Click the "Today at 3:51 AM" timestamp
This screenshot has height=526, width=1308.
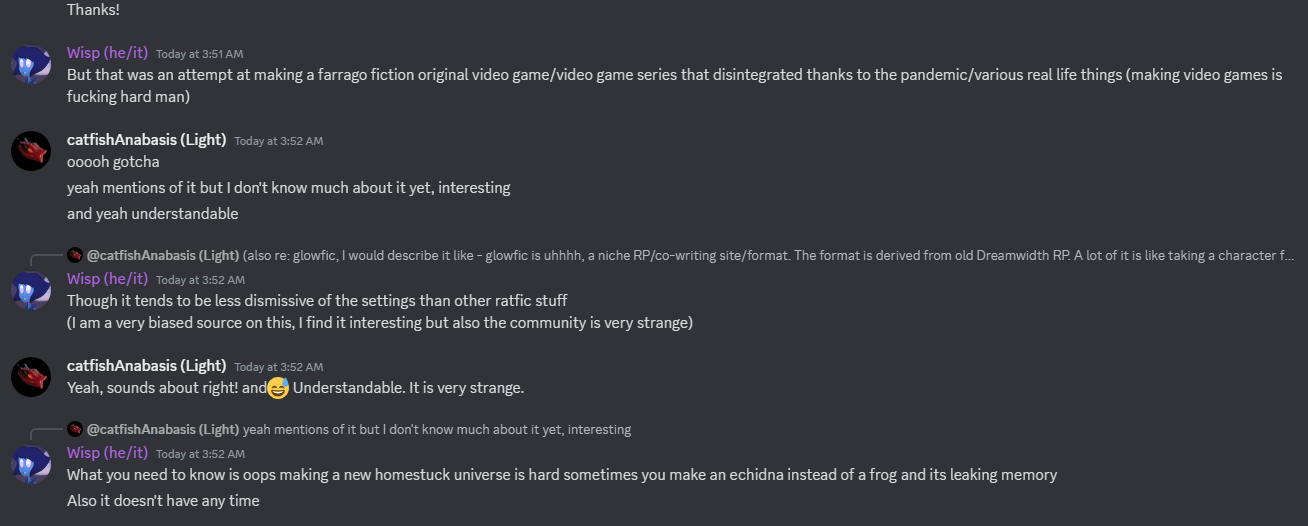pos(199,54)
